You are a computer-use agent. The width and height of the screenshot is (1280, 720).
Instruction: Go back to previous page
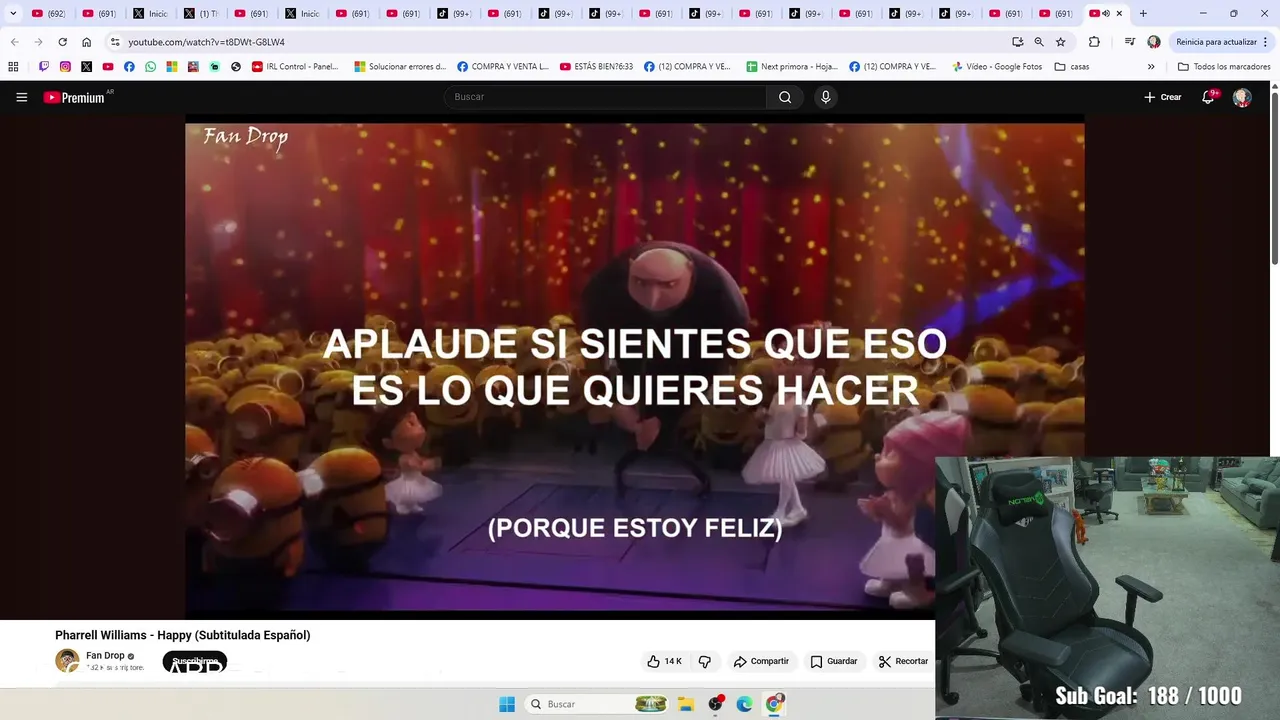[14, 42]
